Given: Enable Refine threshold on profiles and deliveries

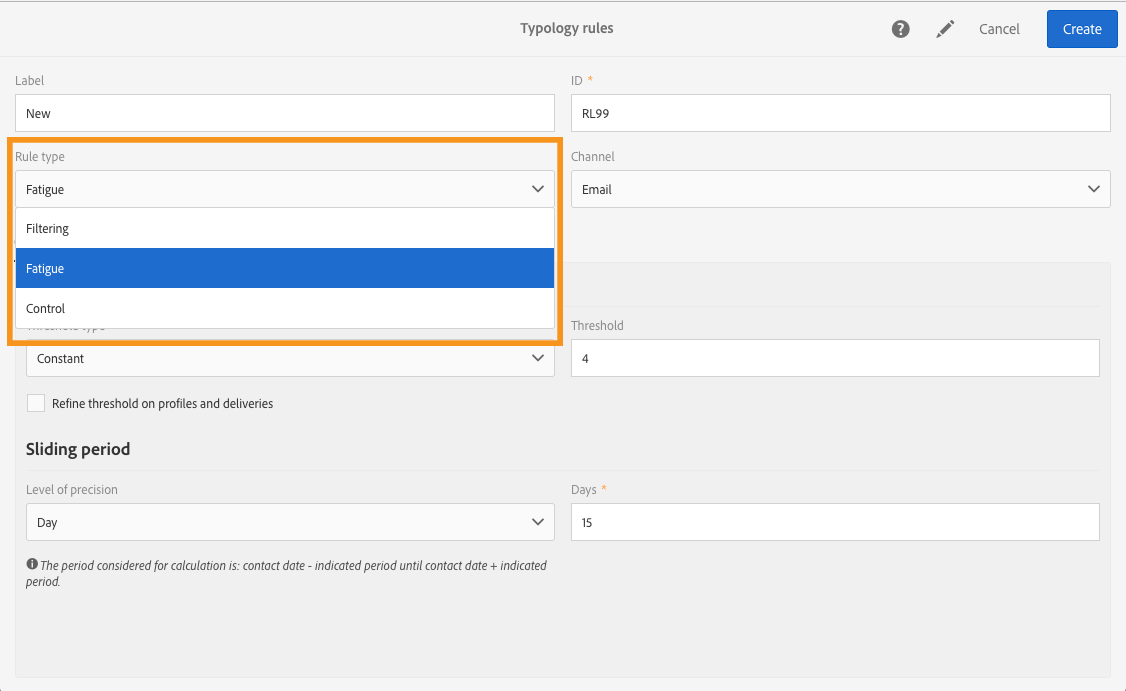Looking at the screenshot, I should (x=36, y=403).
